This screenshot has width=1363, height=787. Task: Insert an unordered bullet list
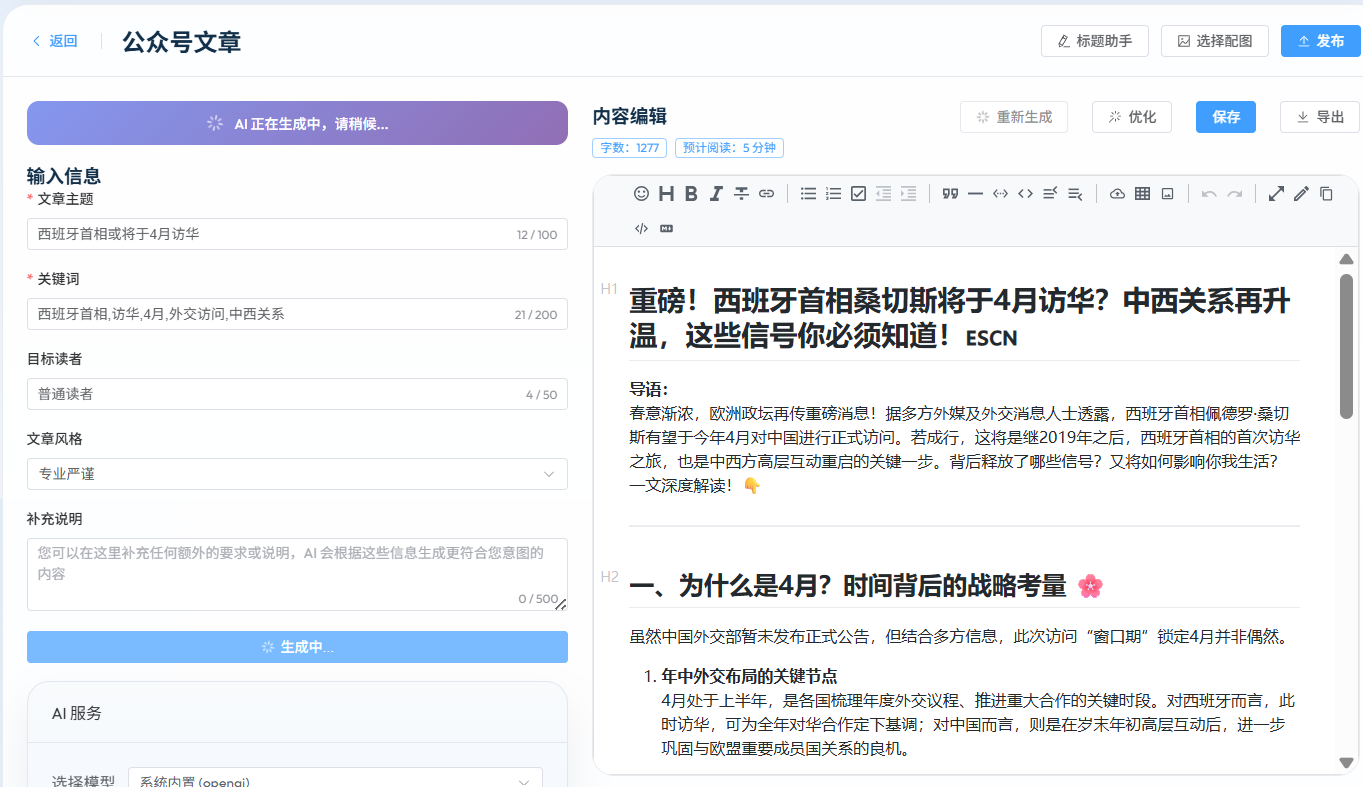[808, 194]
